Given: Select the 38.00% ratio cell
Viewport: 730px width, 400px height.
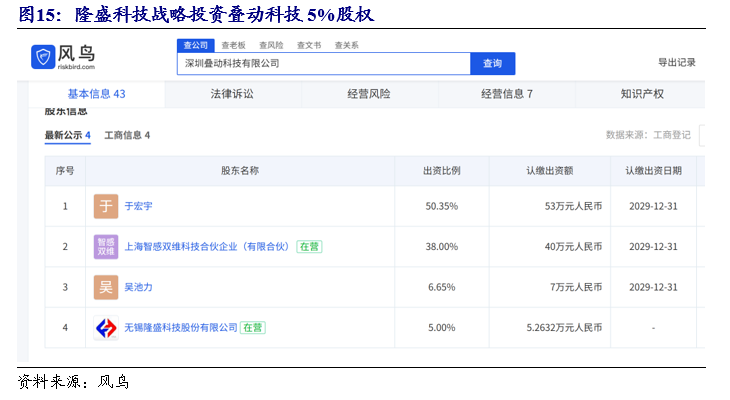Looking at the screenshot, I should [441, 247].
